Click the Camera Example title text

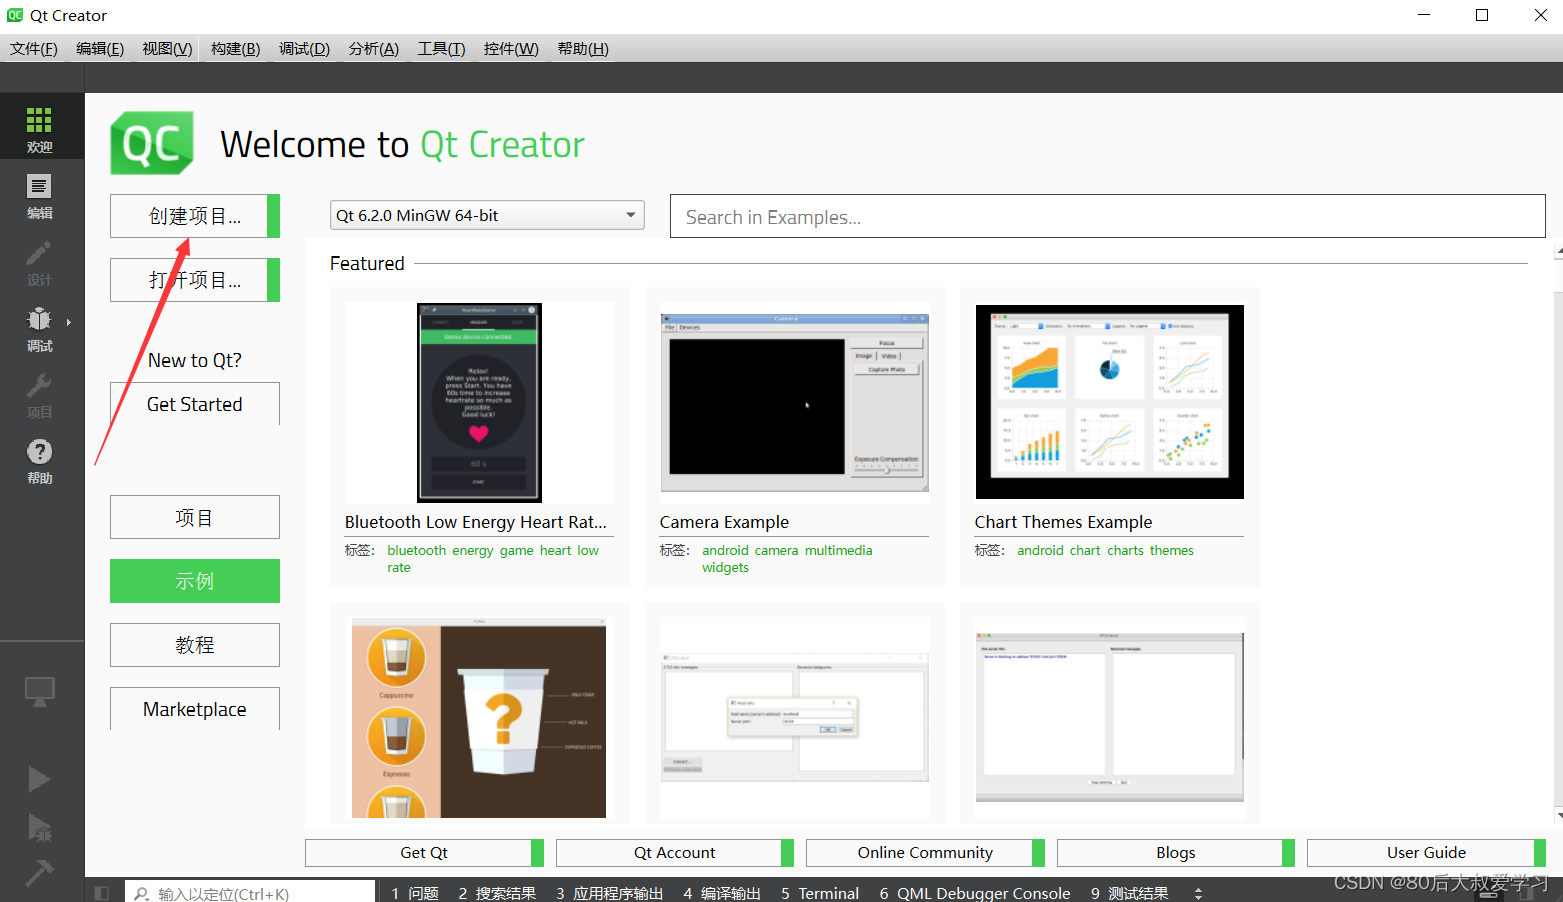[724, 522]
